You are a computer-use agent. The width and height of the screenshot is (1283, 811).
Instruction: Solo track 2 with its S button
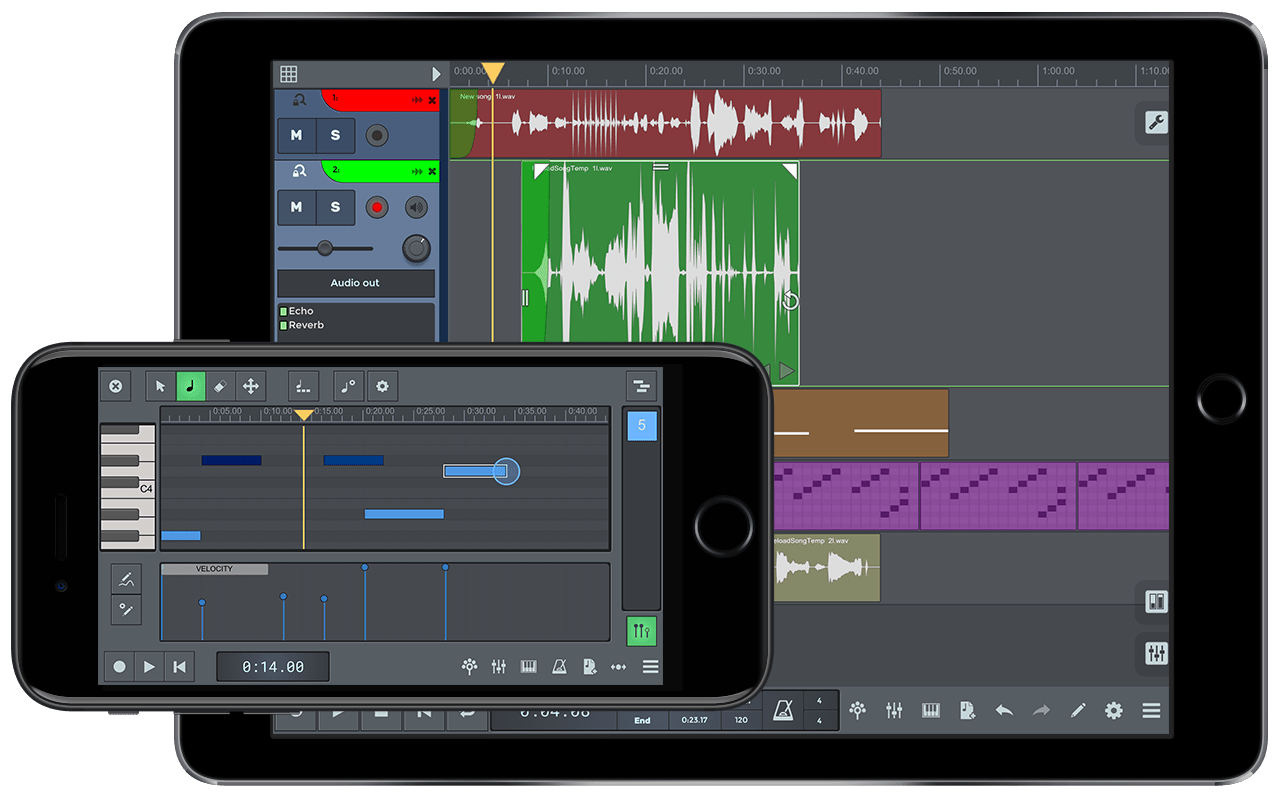click(335, 207)
